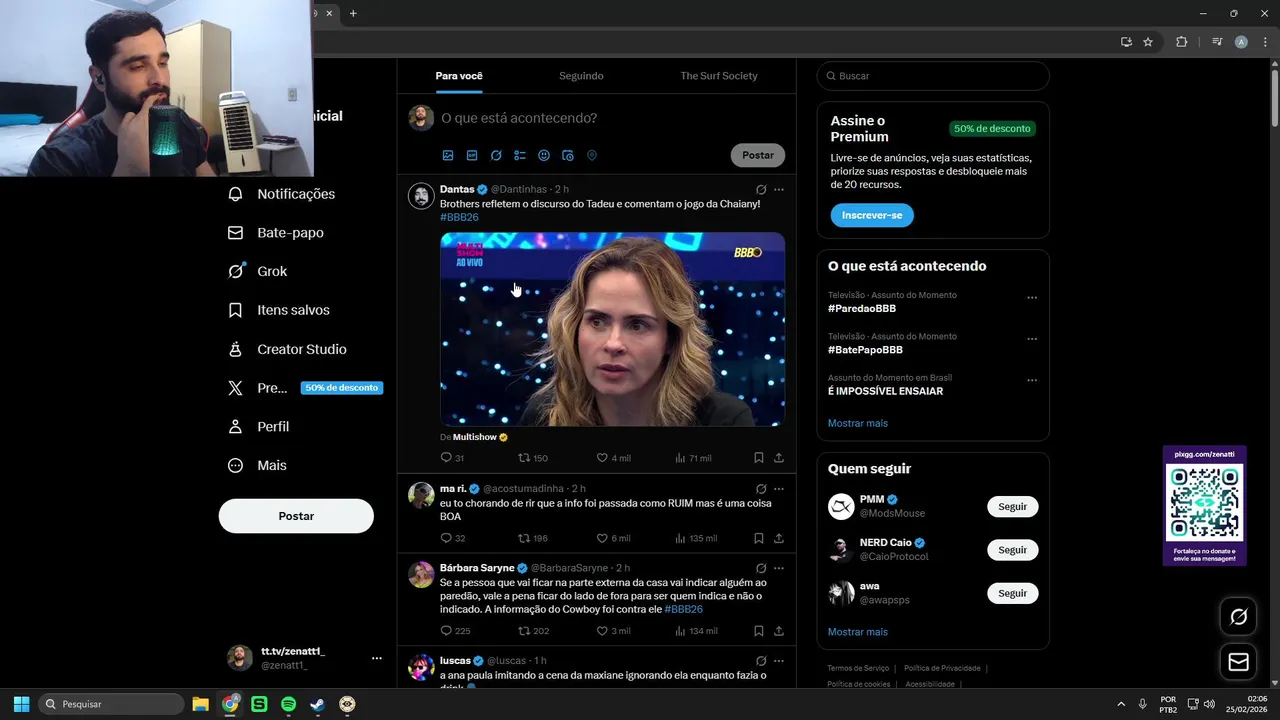Go to Itens salvos bookmarks

point(279,310)
